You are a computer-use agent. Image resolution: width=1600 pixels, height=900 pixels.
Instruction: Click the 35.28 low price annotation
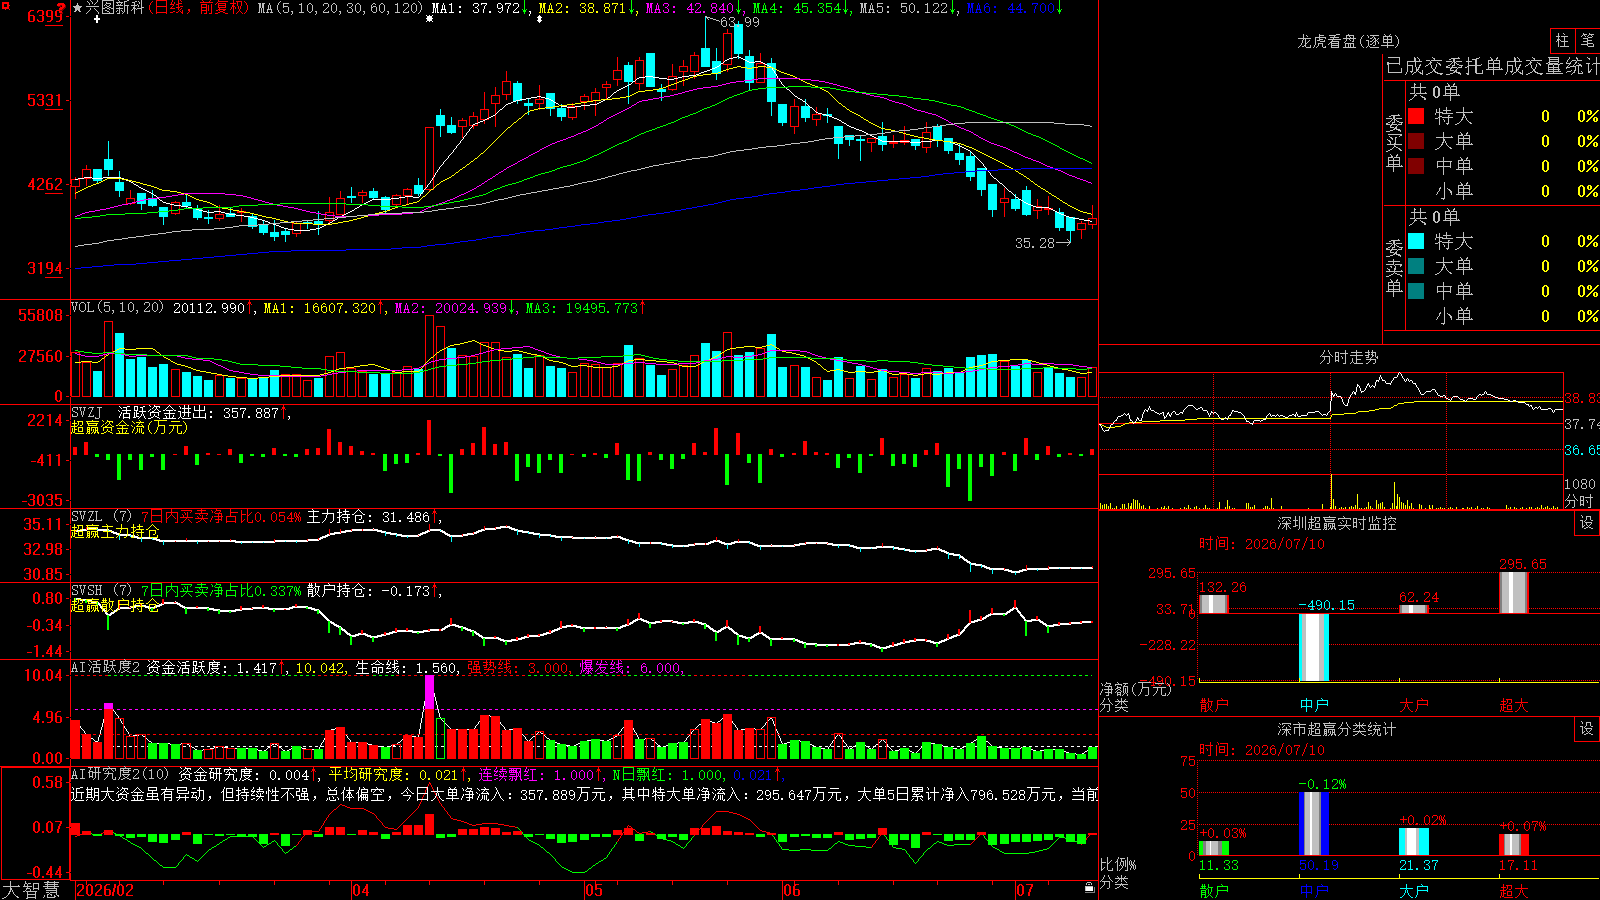1035,243
